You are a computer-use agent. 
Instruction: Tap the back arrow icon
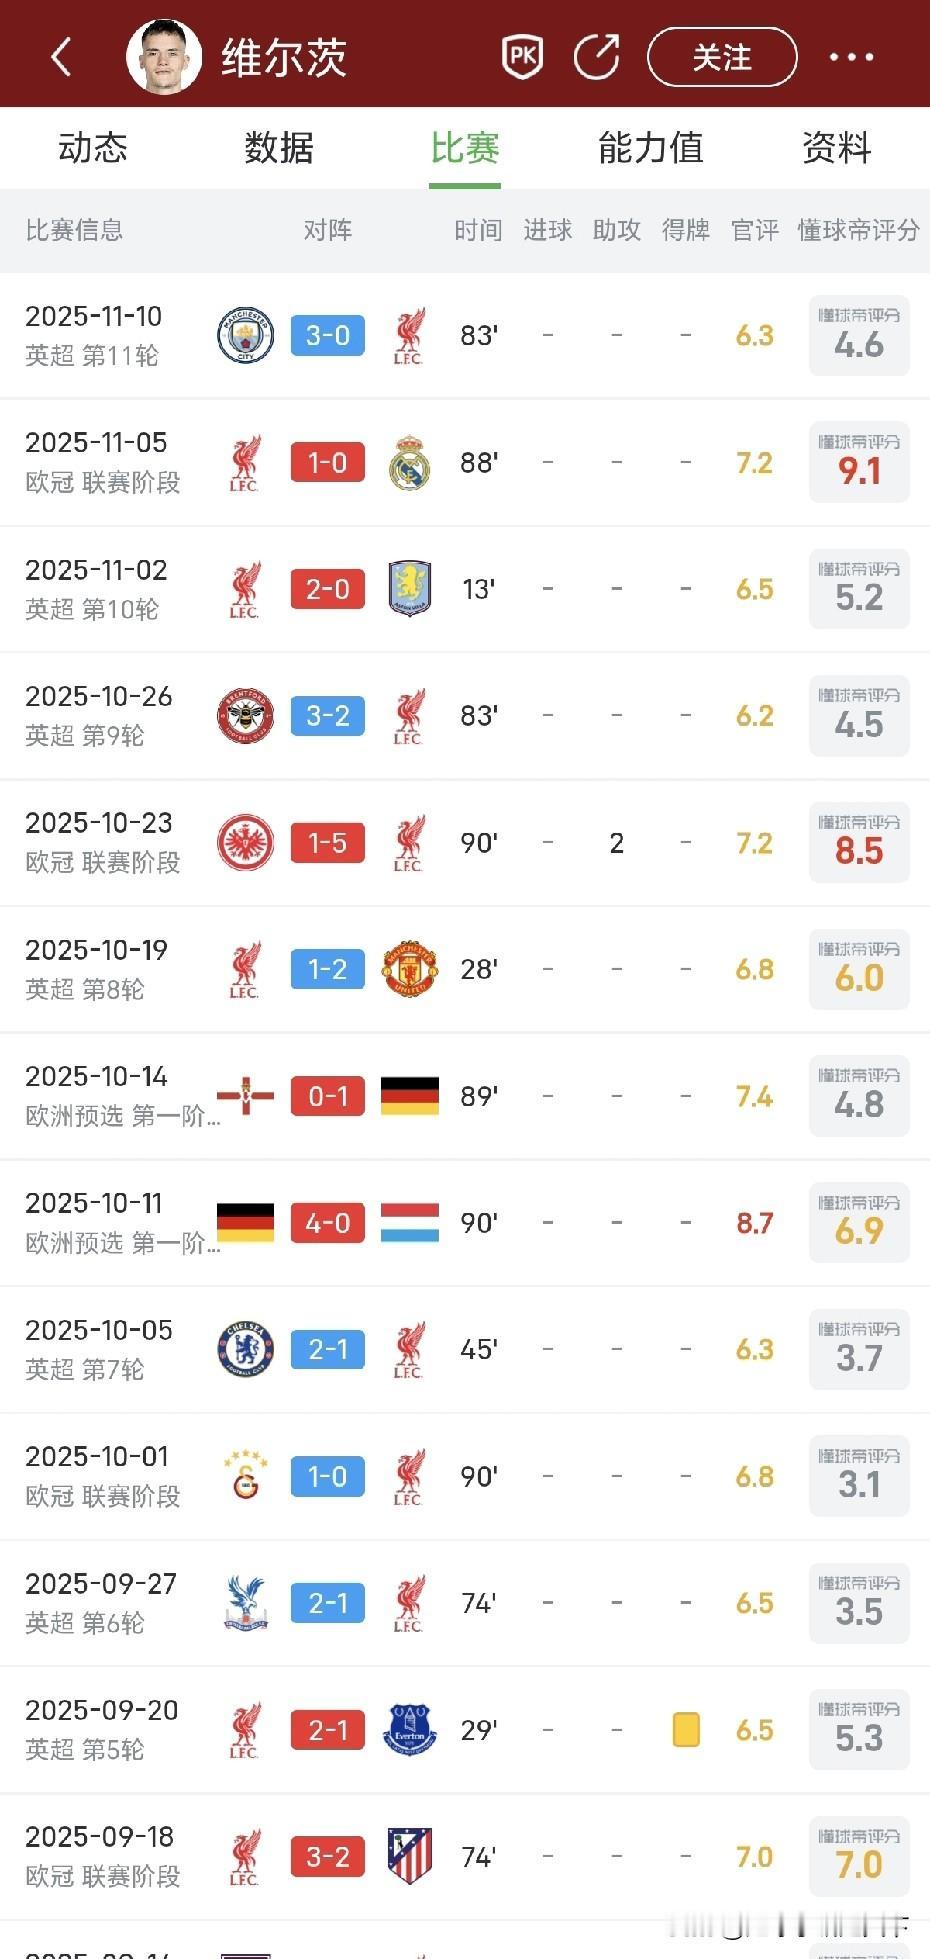[x=61, y=57]
